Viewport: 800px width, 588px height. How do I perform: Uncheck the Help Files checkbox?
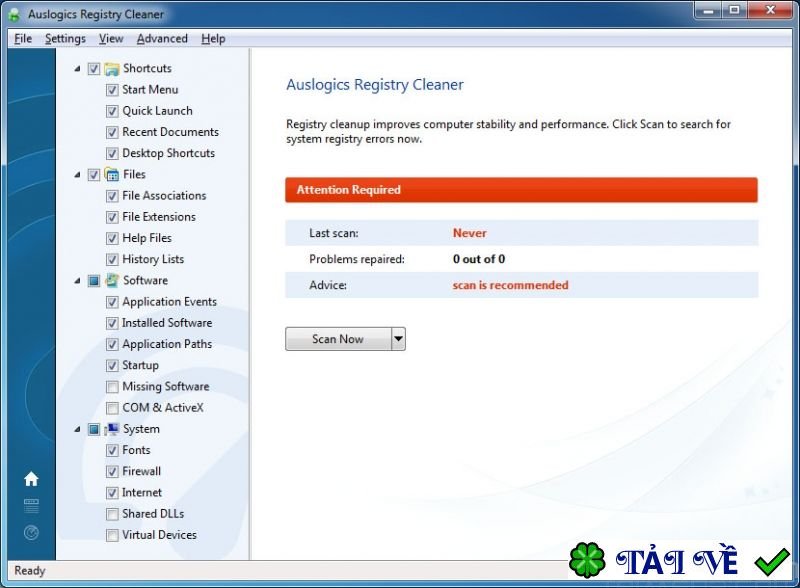(x=112, y=238)
